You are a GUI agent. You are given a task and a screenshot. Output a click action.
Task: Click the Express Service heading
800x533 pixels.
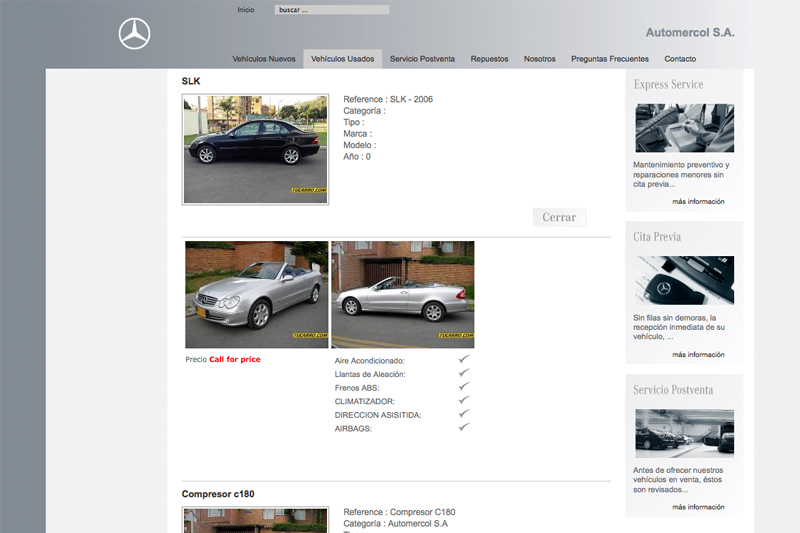pyautogui.click(x=668, y=84)
